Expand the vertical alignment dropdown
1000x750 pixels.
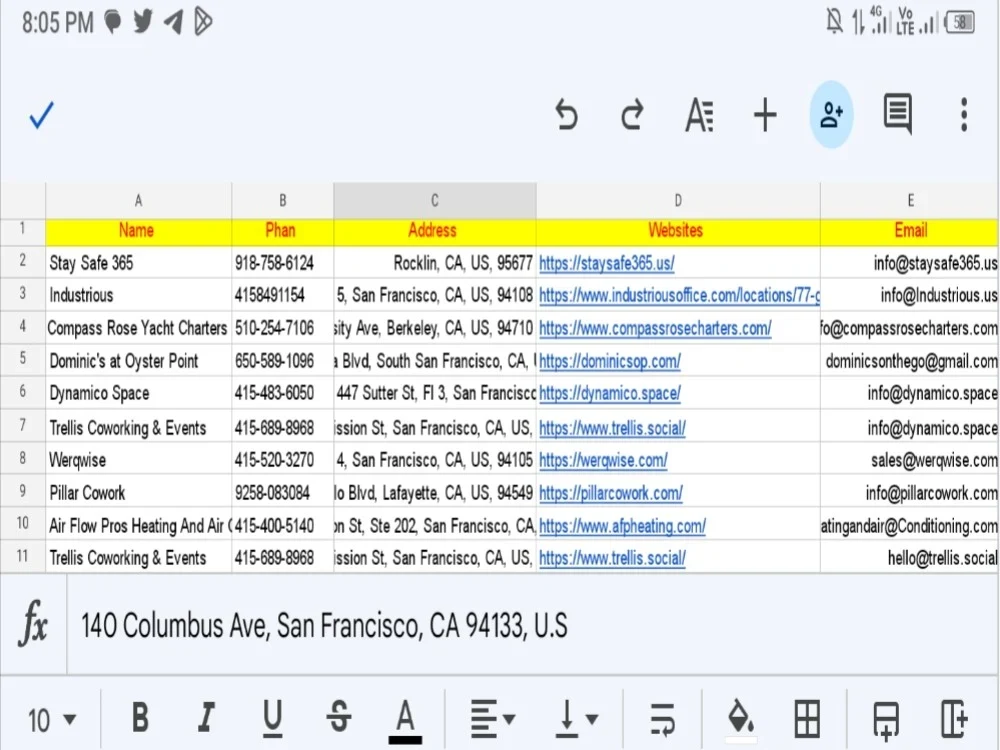pos(576,719)
